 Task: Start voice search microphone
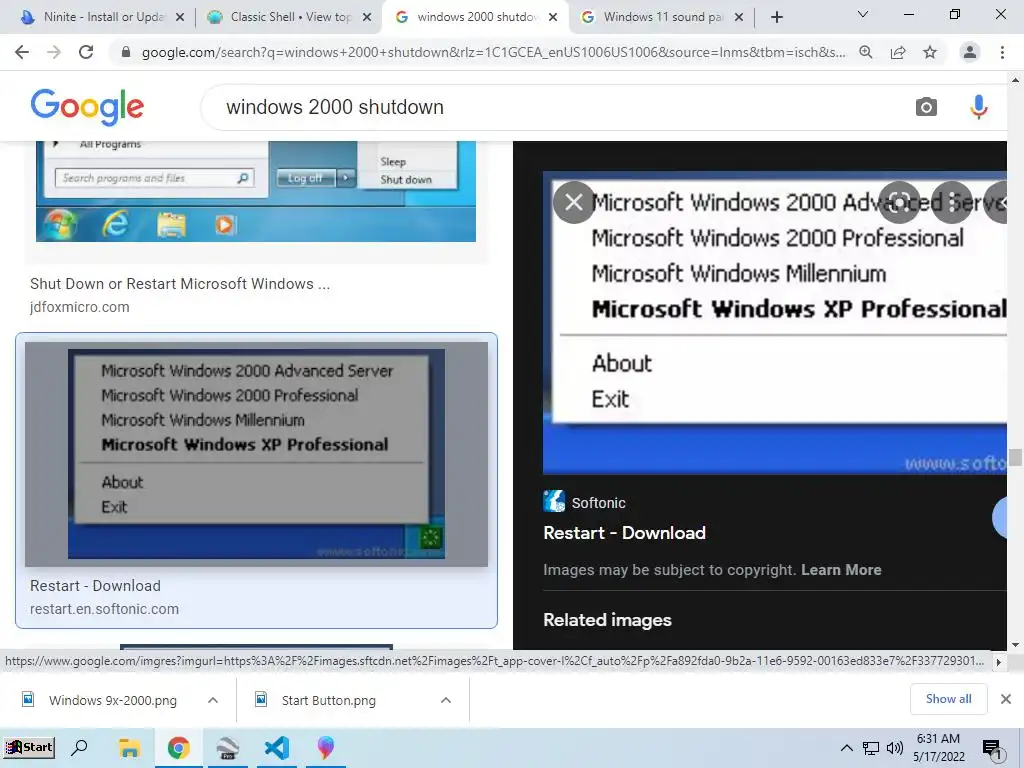pyautogui.click(x=978, y=107)
